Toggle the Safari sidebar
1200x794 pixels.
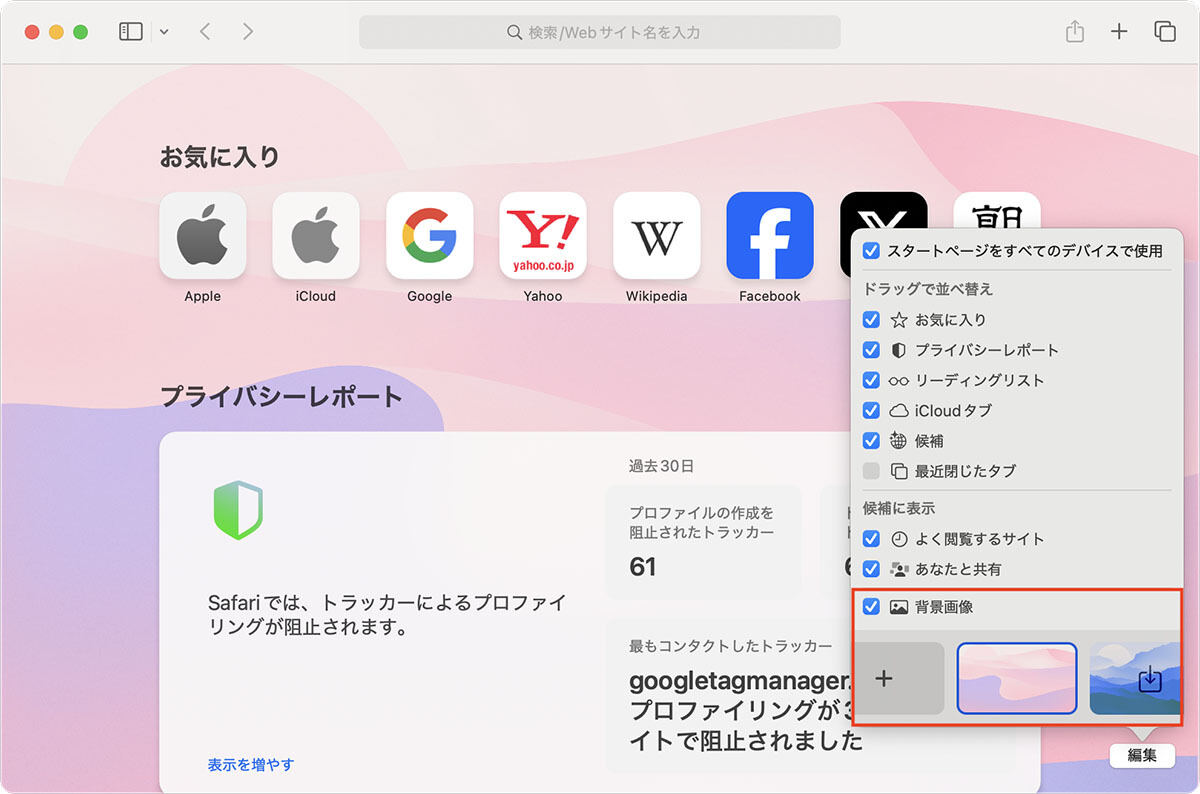131,32
